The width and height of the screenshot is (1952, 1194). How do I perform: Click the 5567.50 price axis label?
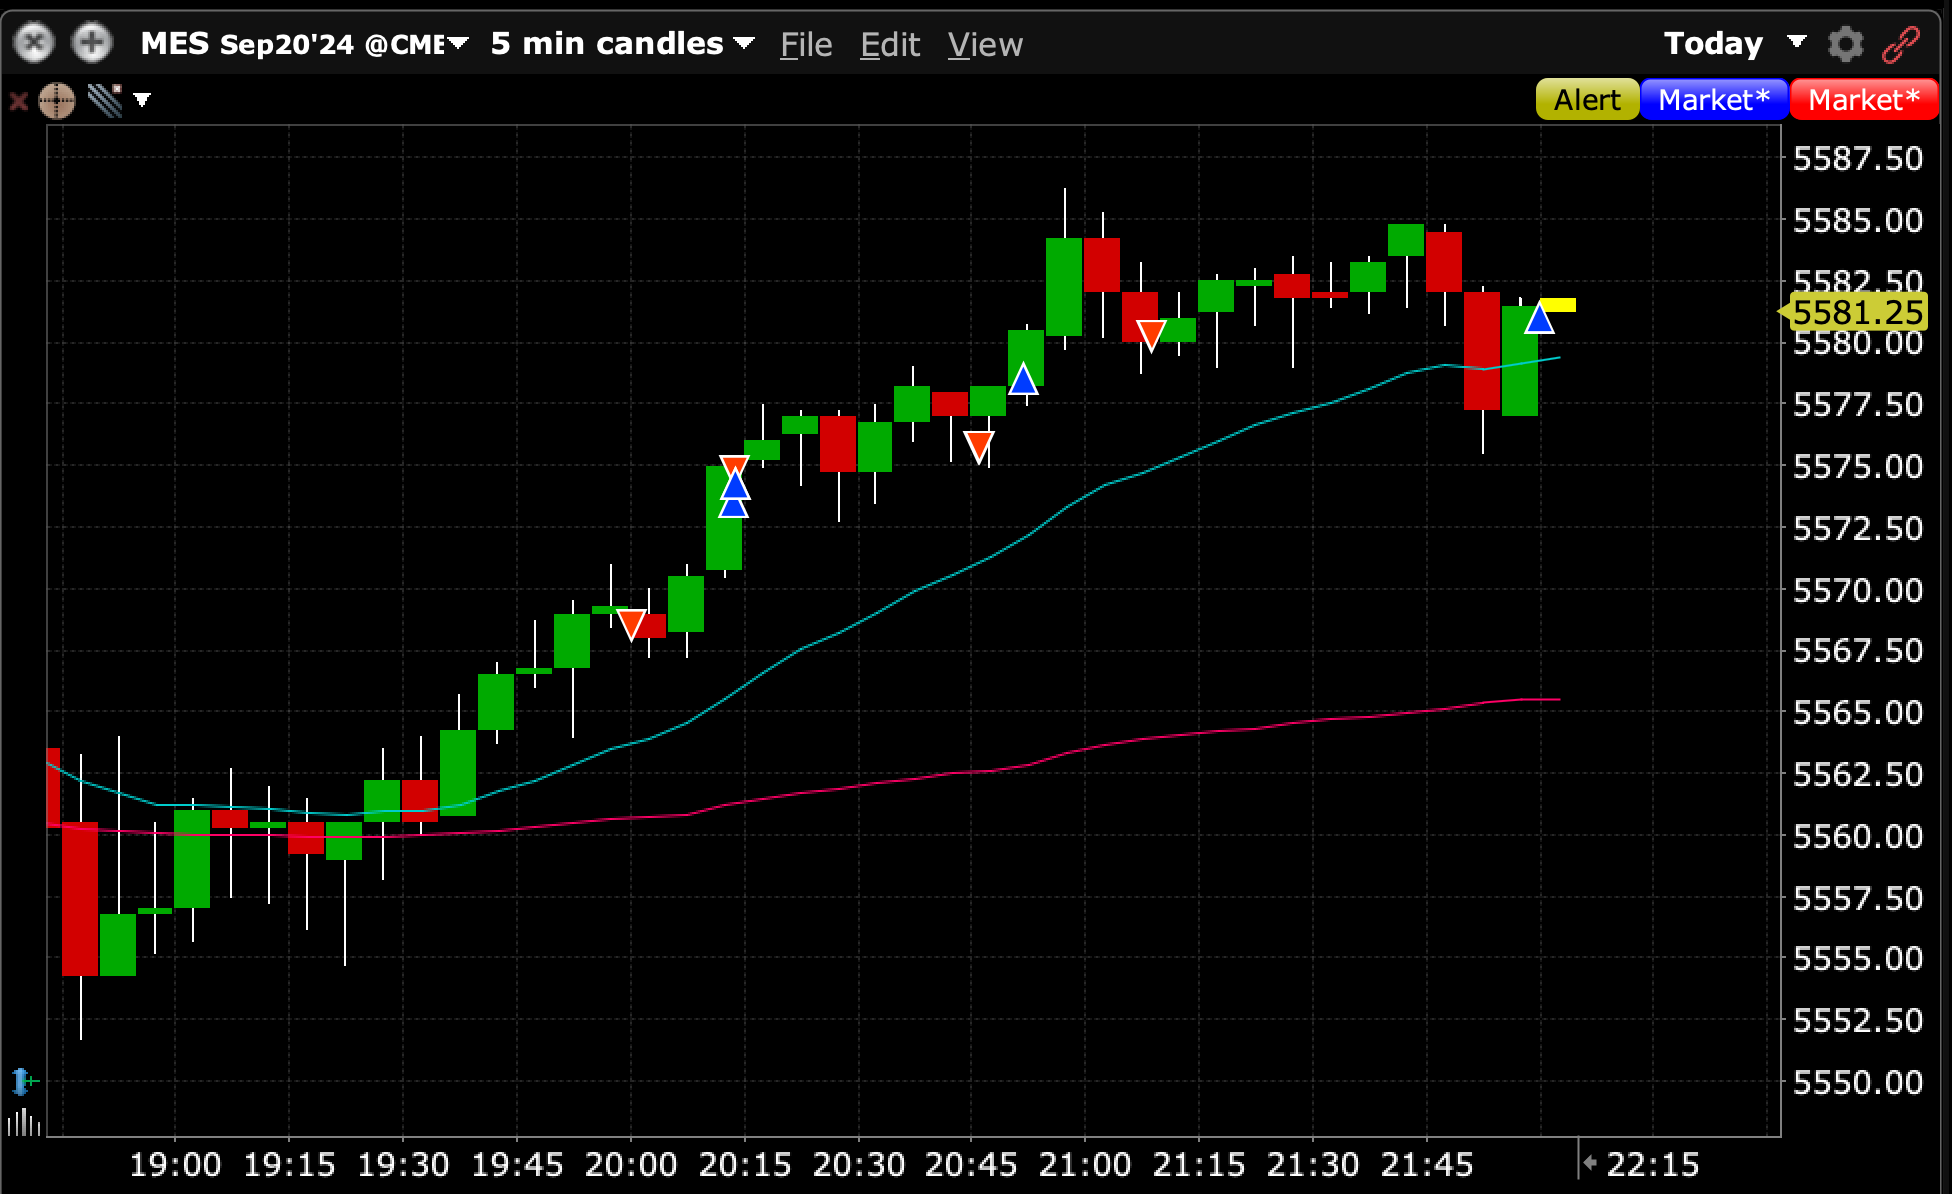[1858, 651]
